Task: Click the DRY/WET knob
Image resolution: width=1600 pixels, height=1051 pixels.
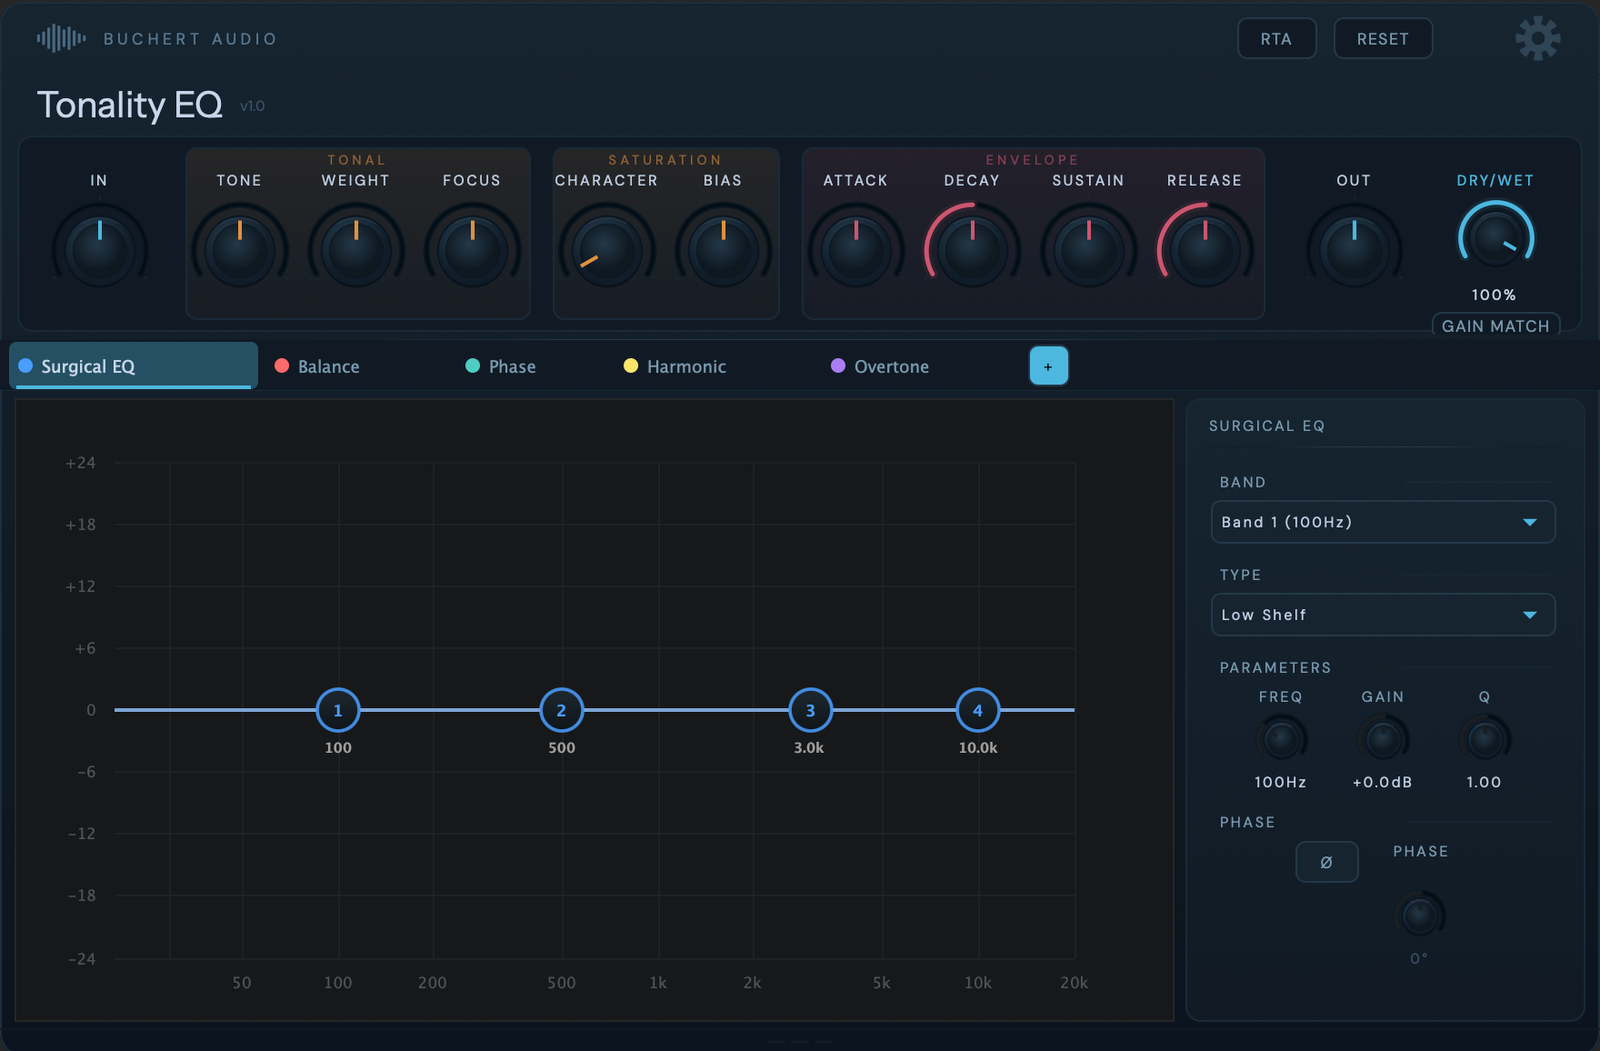Action: (x=1494, y=238)
